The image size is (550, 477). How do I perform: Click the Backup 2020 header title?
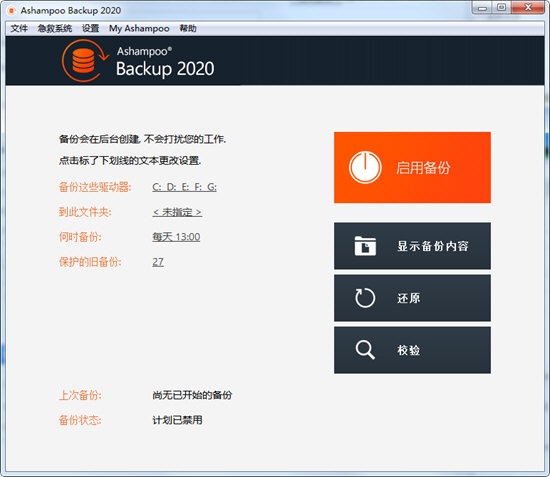click(x=165, y=68)
